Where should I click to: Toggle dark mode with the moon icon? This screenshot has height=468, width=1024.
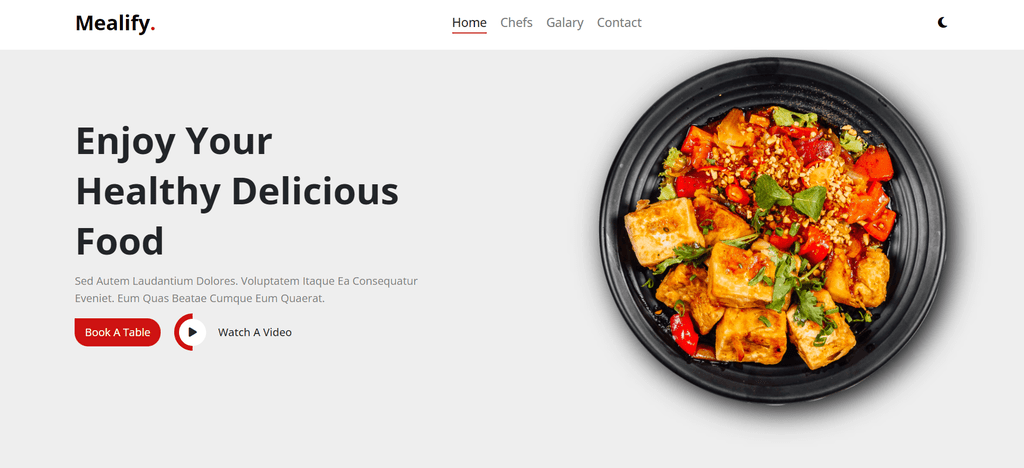[942, 23]
